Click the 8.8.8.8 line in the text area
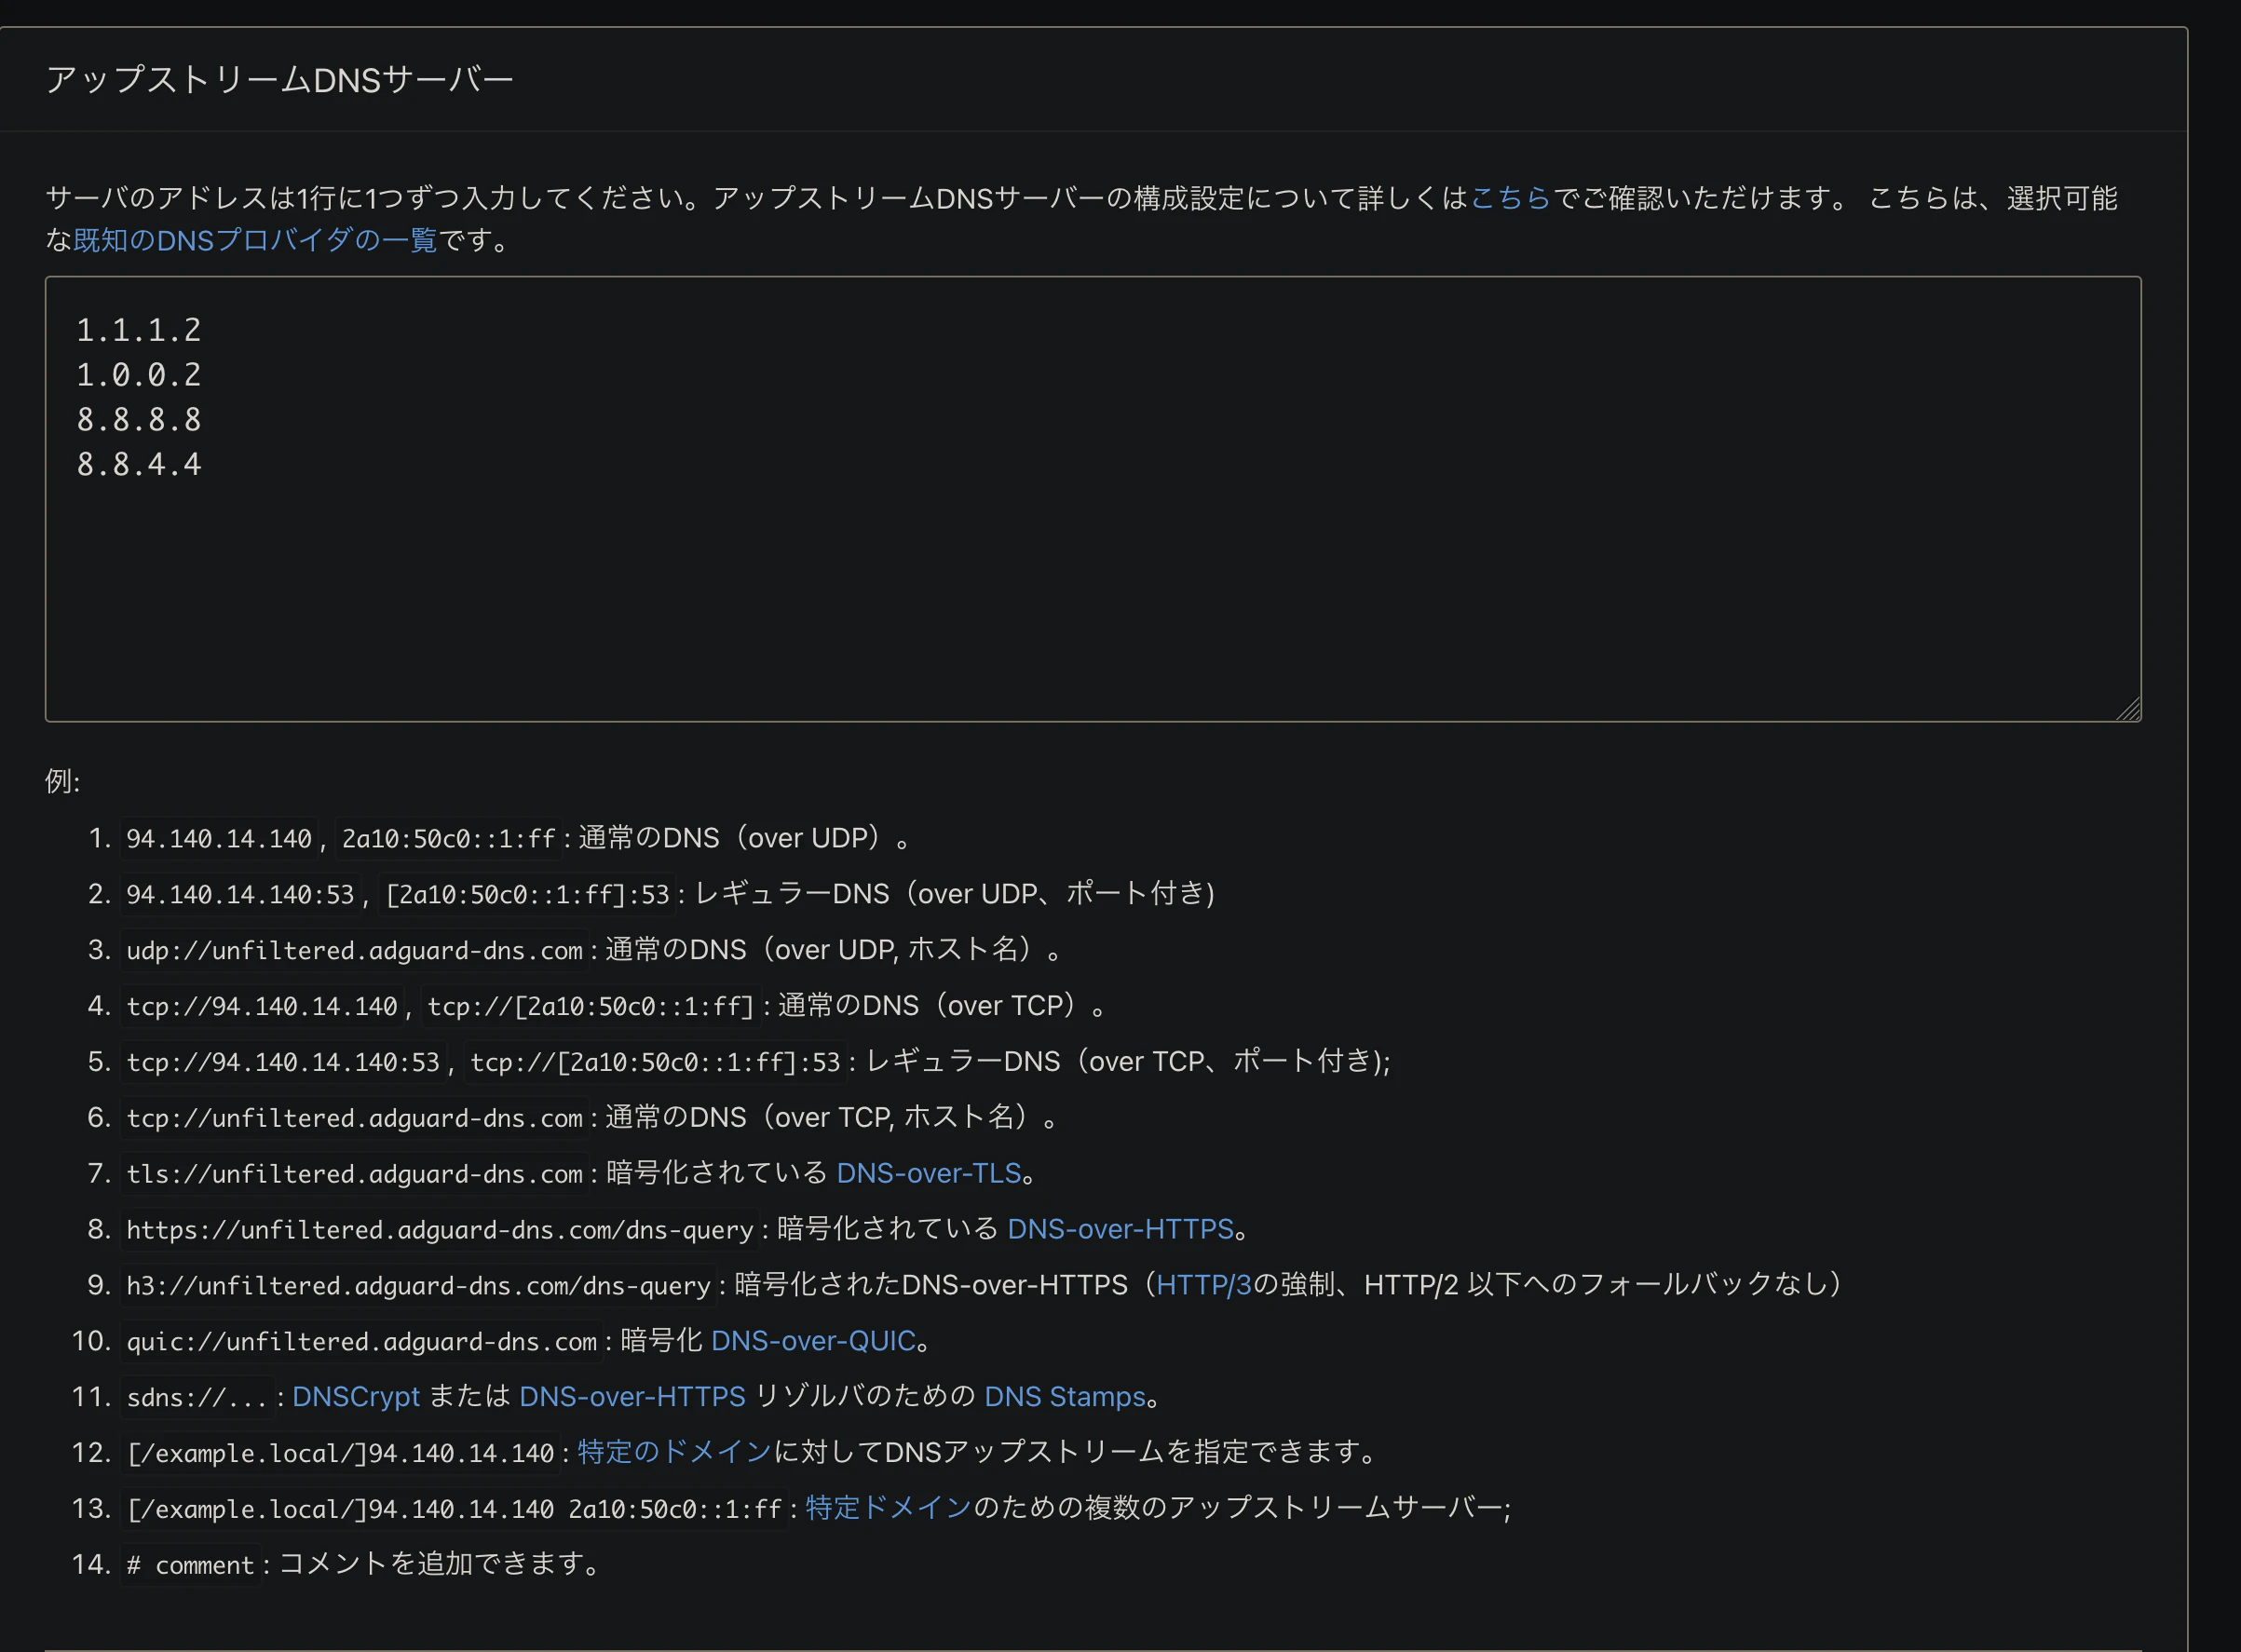 coord(139,420)
